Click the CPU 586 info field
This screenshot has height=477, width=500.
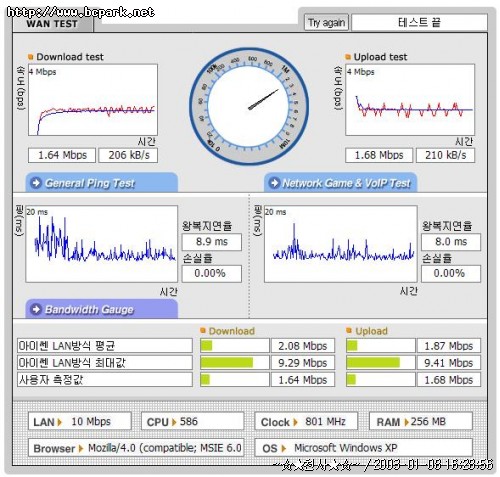pyautogui.click(x=193, y=421)
